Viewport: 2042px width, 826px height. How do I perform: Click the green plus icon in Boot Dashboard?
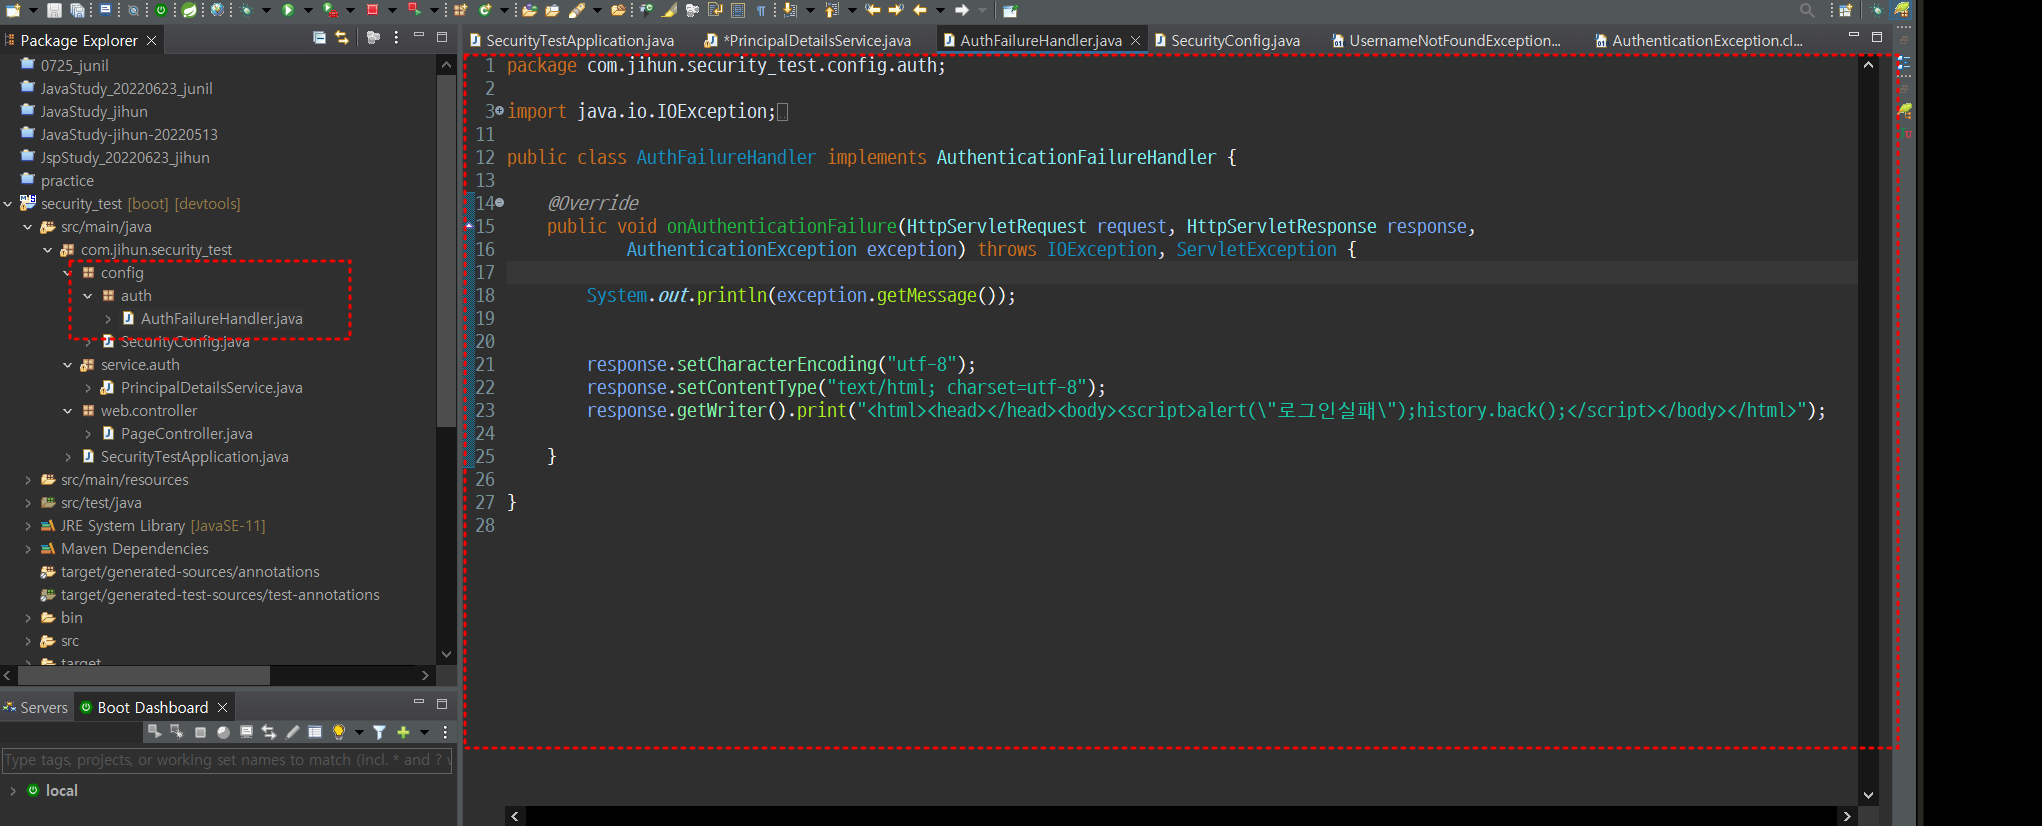click(403, 732)
